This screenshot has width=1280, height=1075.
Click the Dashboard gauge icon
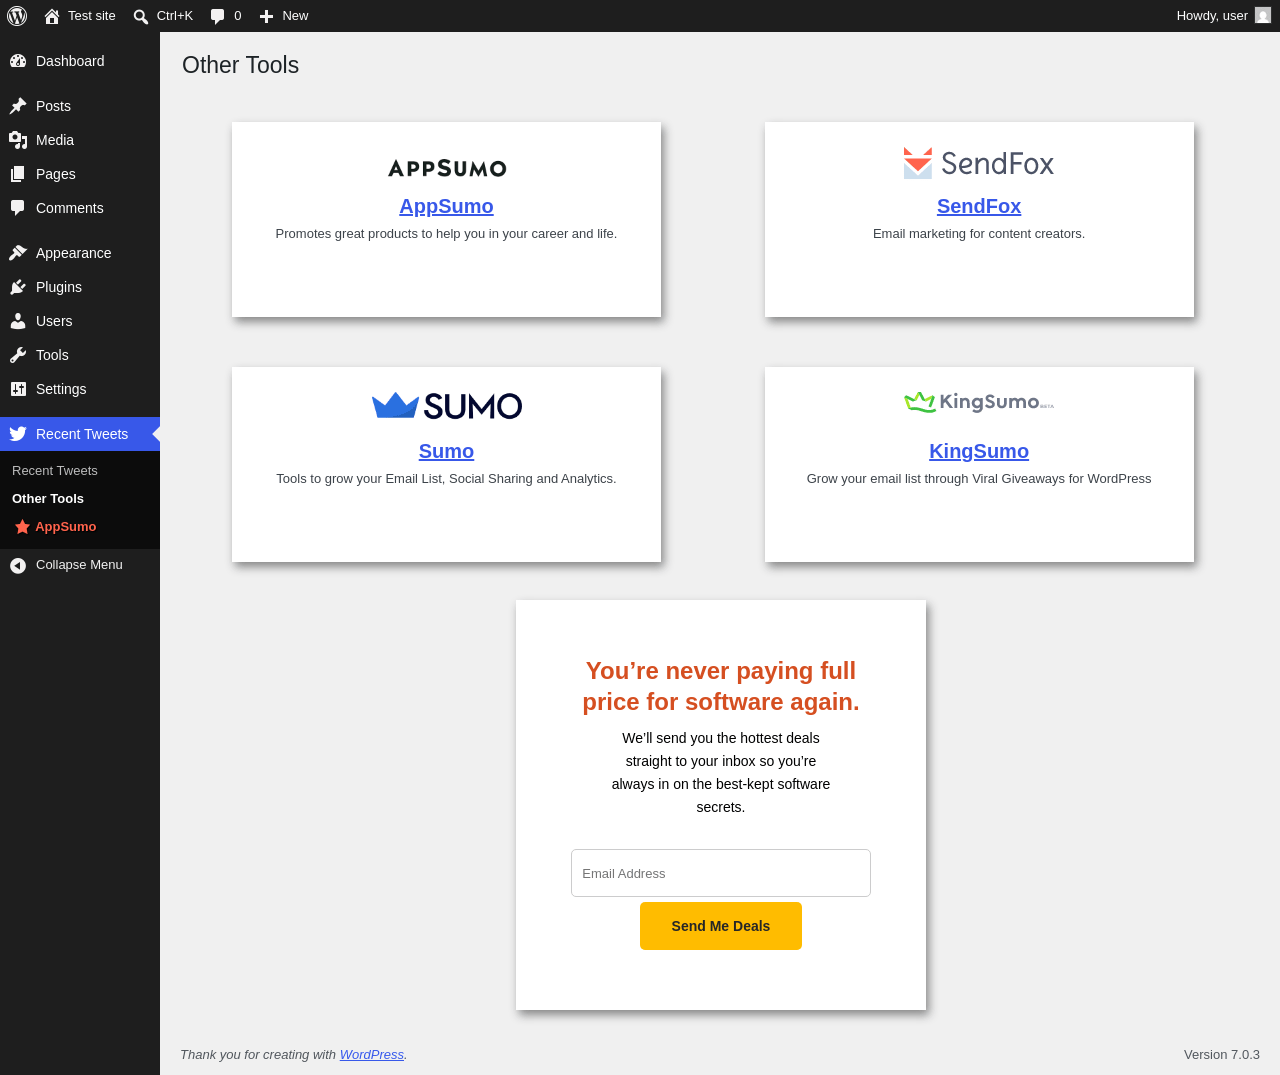18,61
